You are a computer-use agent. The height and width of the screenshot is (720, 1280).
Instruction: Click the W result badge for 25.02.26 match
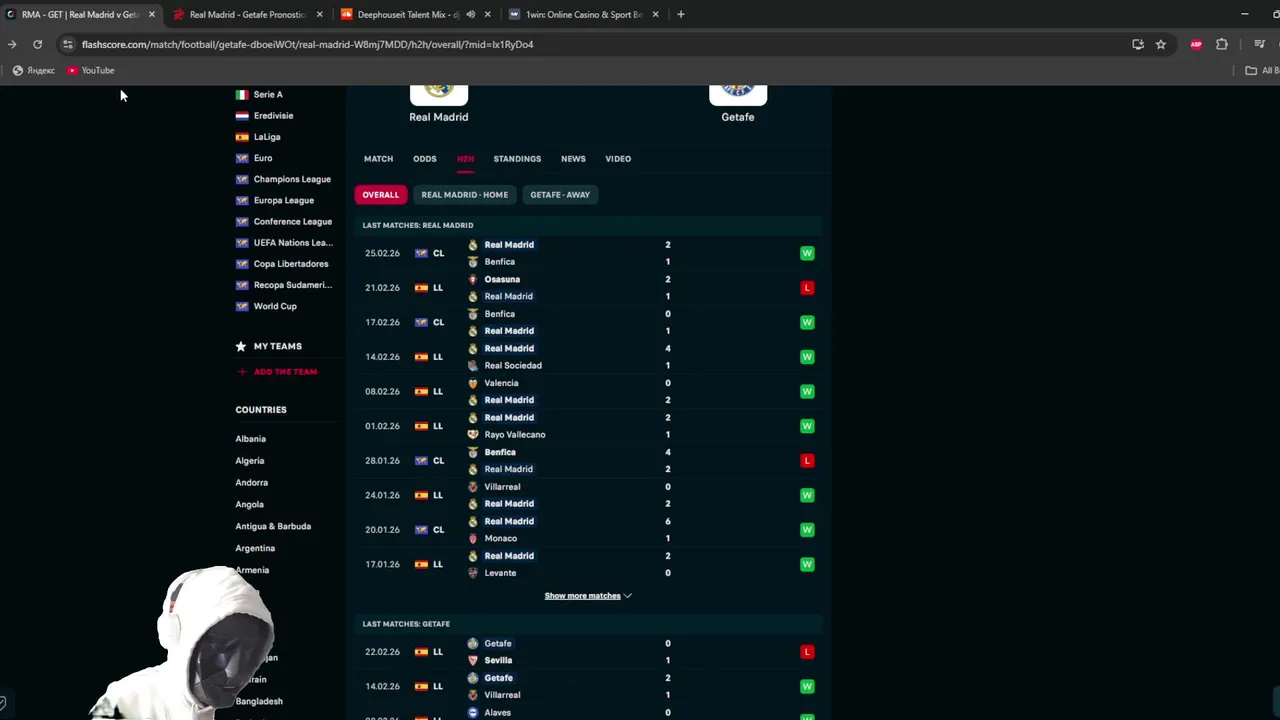(807, 253)
